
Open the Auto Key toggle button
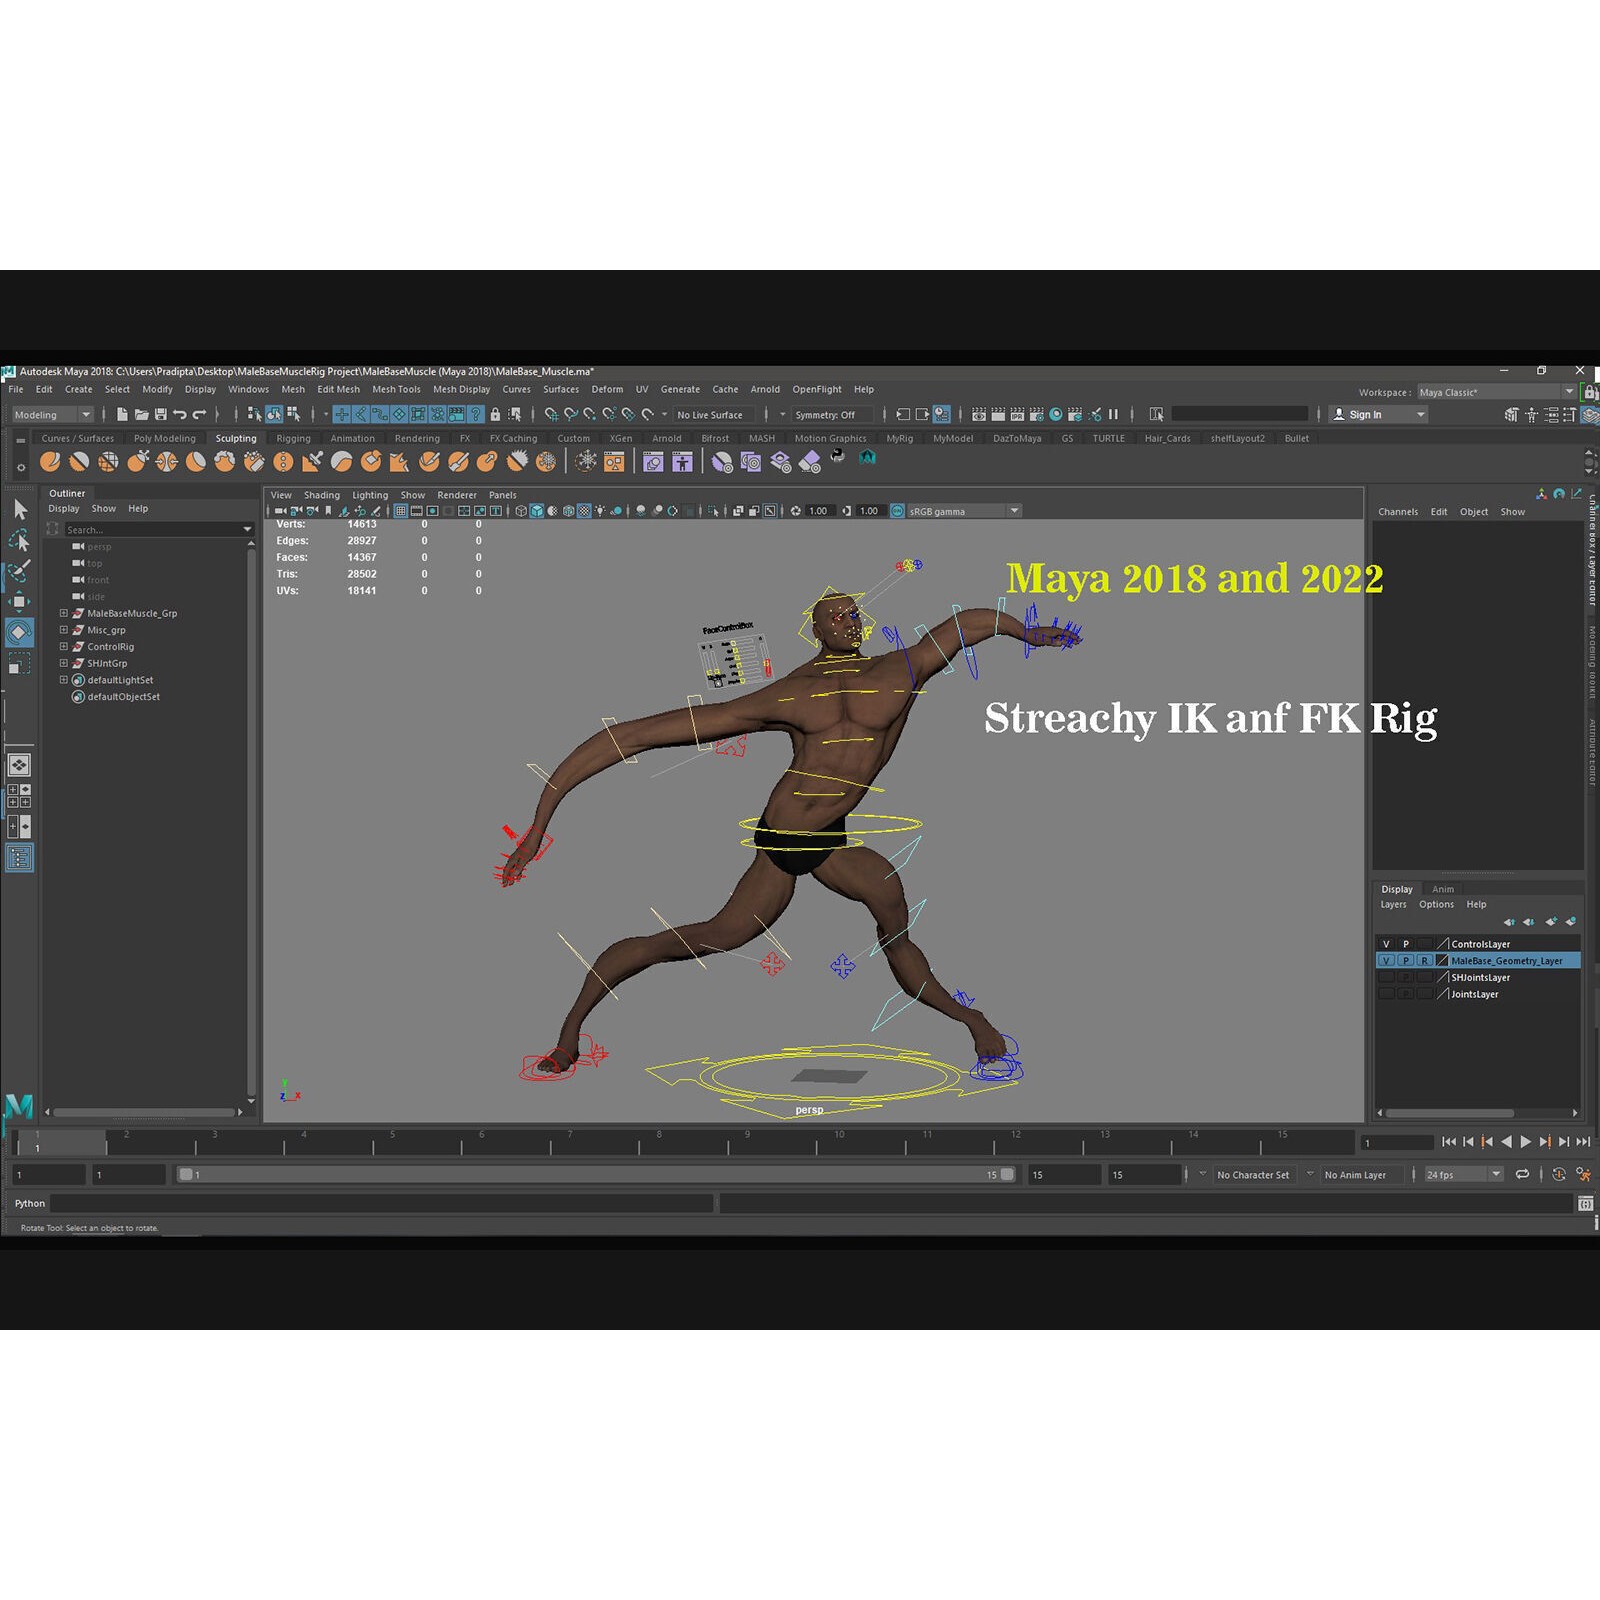tap(1559, 1174)
